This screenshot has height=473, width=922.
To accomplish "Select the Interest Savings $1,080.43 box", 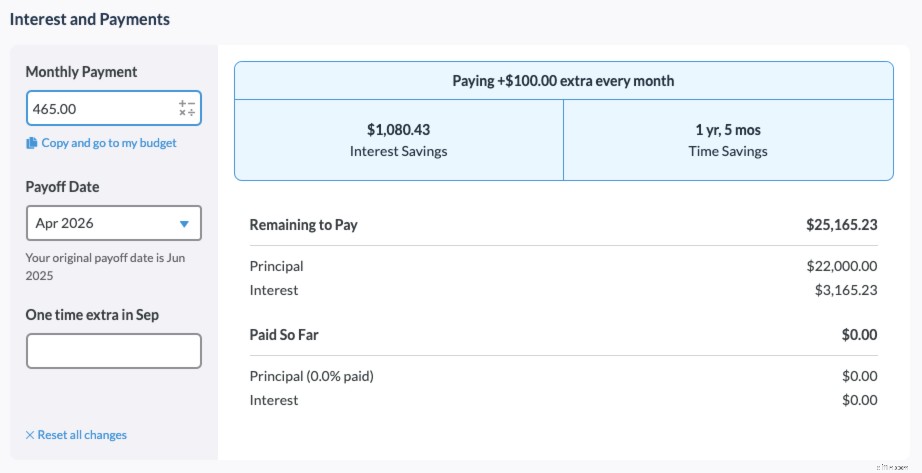I will tap(398, 140).
